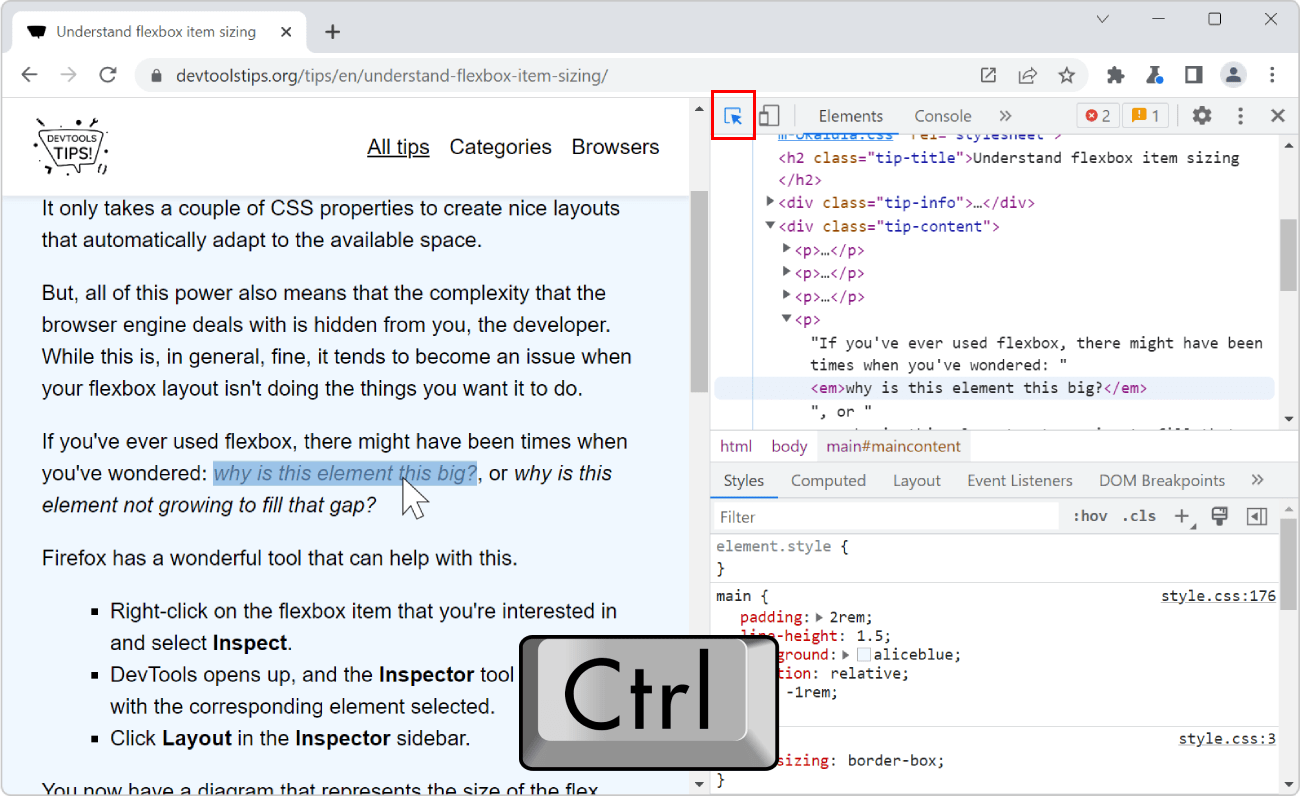The image size is (1300, 796).
Task: Open the tab search chevron
Action: [1102, 19]
